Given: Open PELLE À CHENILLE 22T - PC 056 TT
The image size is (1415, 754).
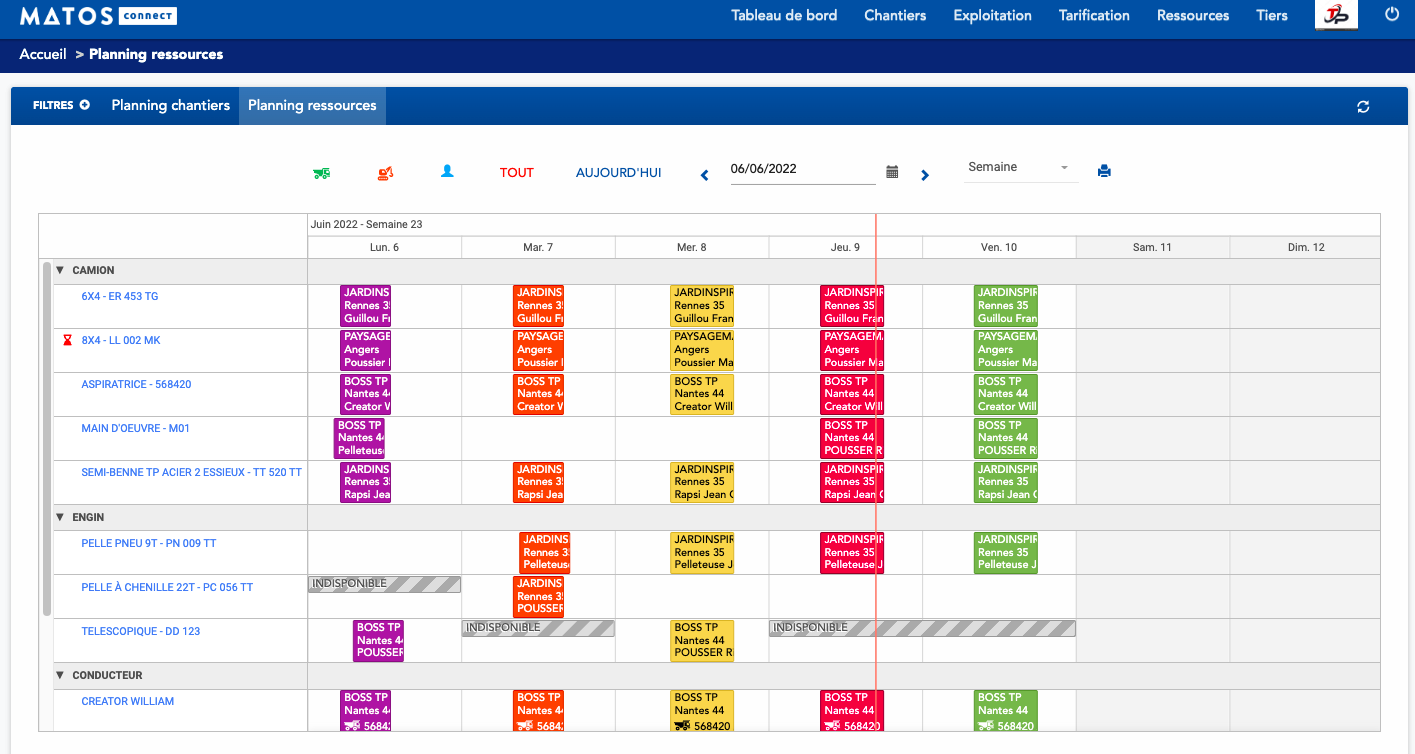Looking at the screenshot, I should [167, 587].
